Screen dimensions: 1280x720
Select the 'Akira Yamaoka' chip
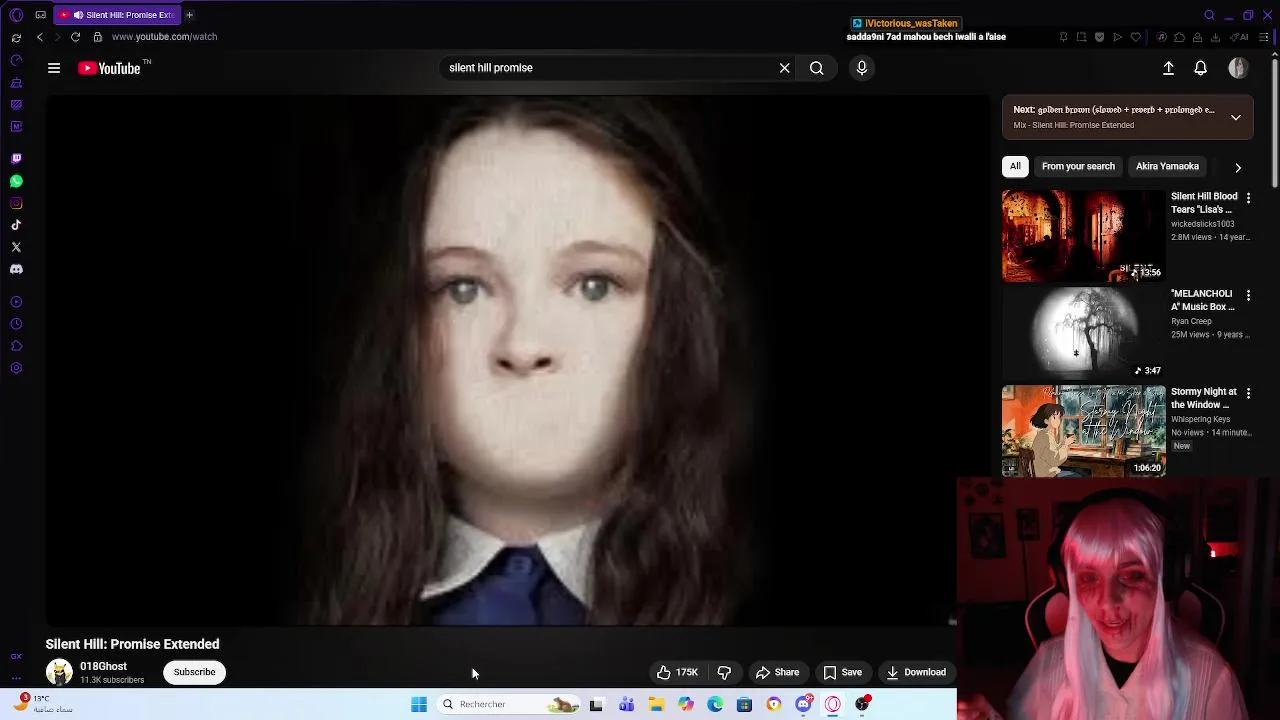(1167, 166)
